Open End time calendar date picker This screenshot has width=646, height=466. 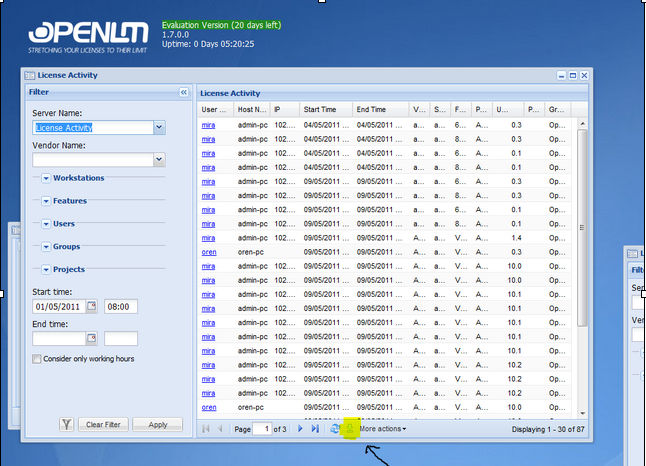pos(92,339)
